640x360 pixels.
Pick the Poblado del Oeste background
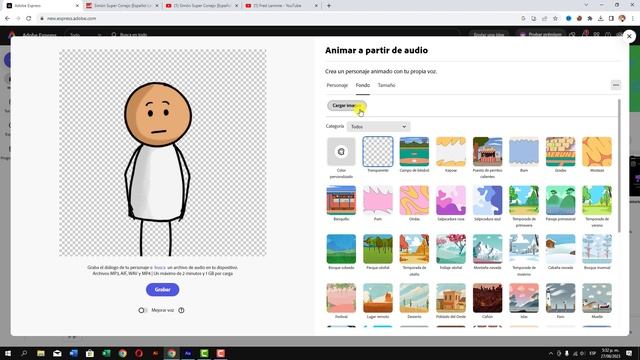[x=451, y=298]
